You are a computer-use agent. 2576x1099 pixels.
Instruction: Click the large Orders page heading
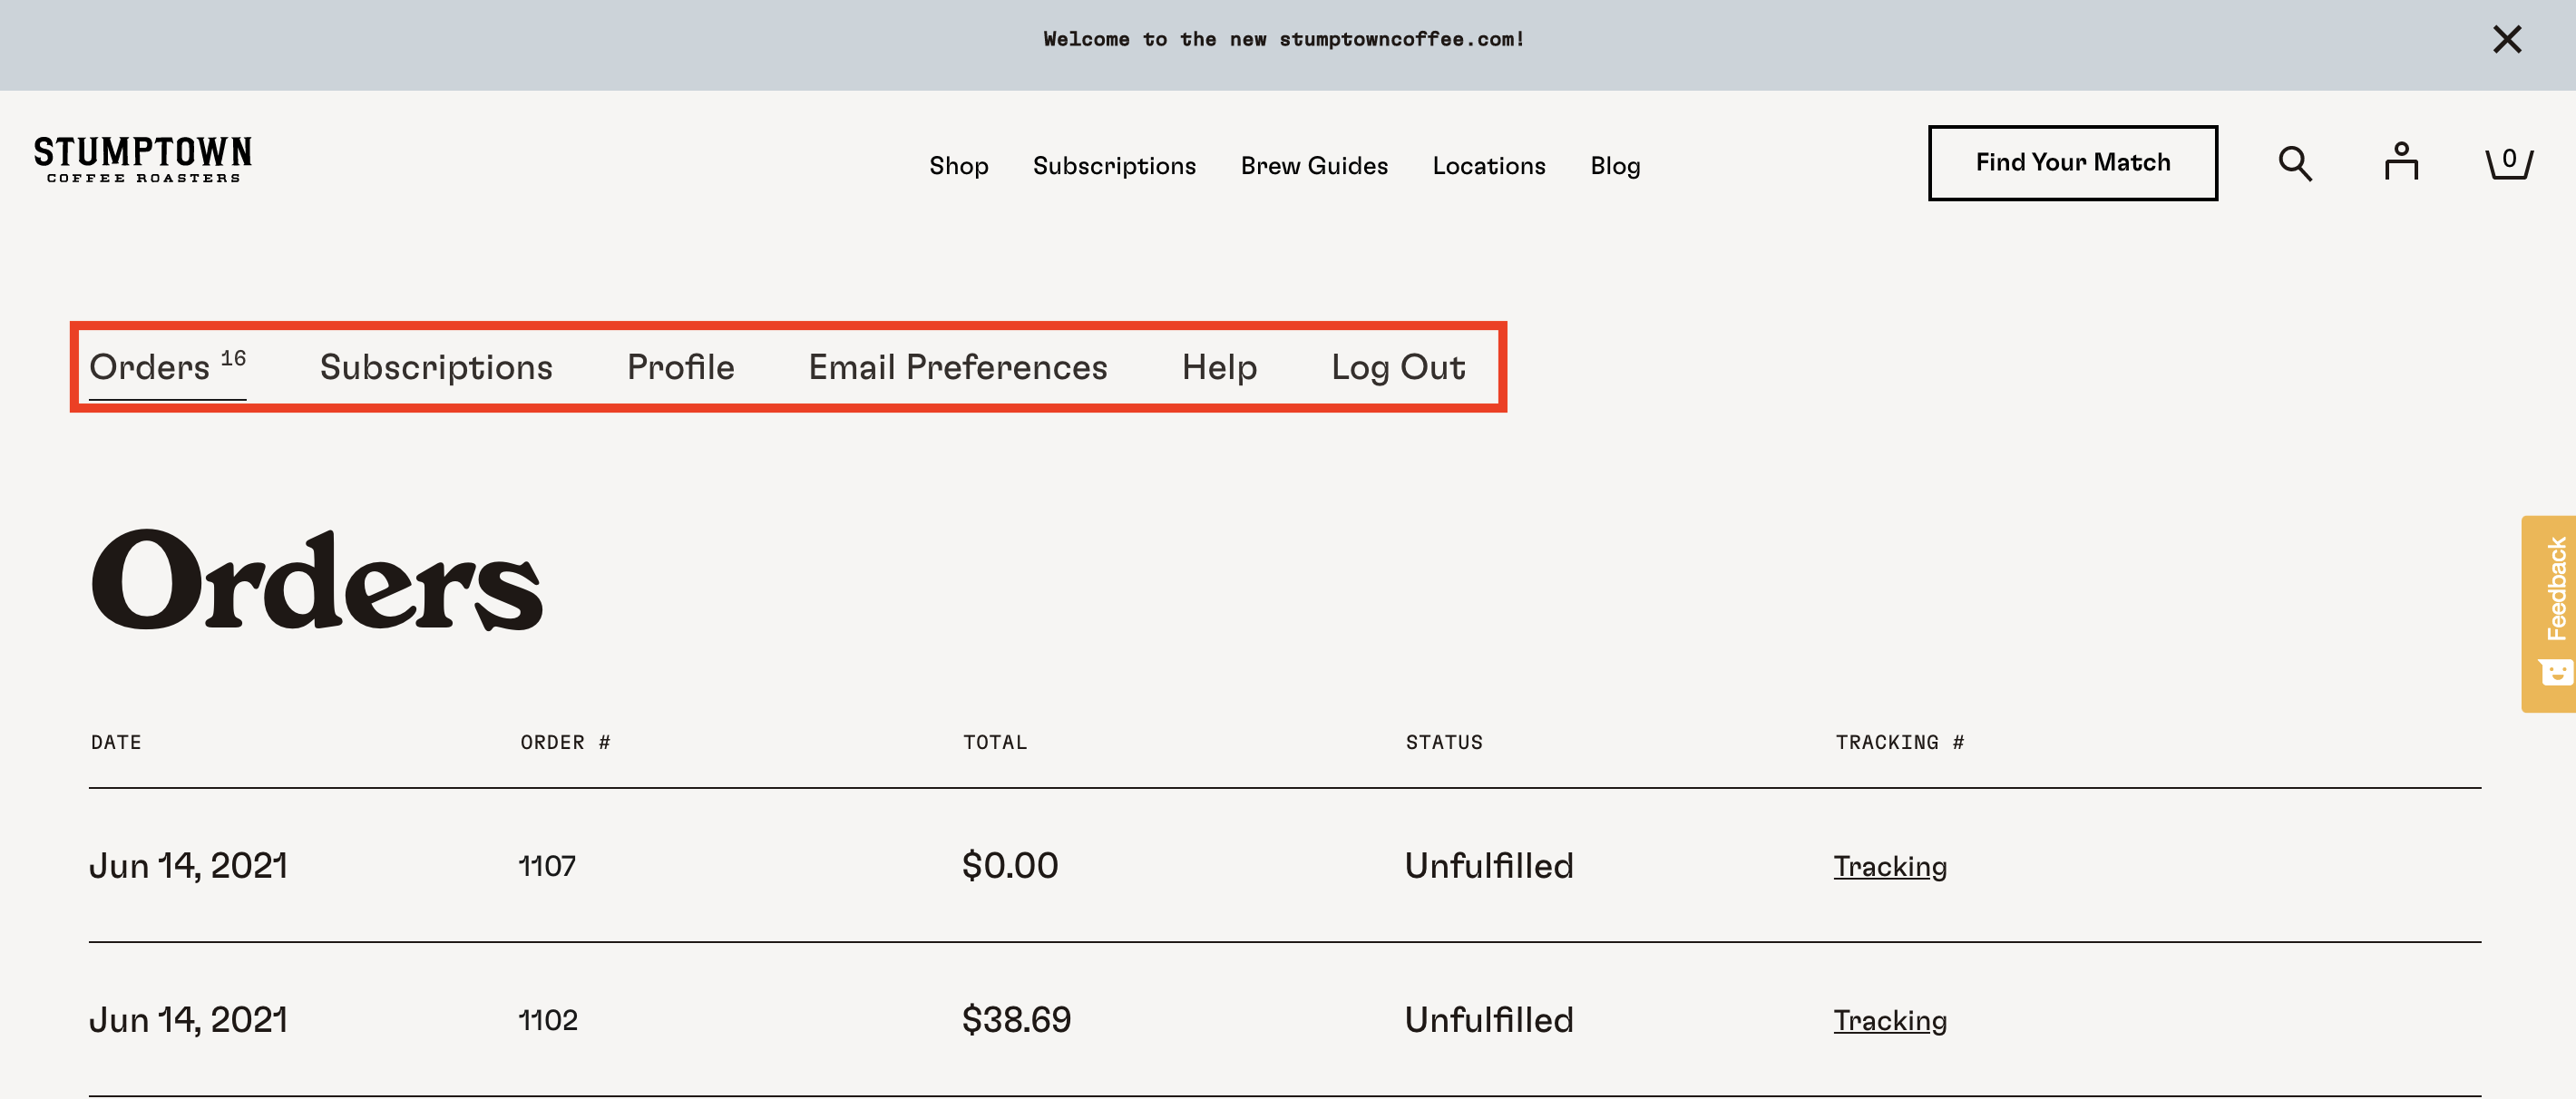[316, 581]
